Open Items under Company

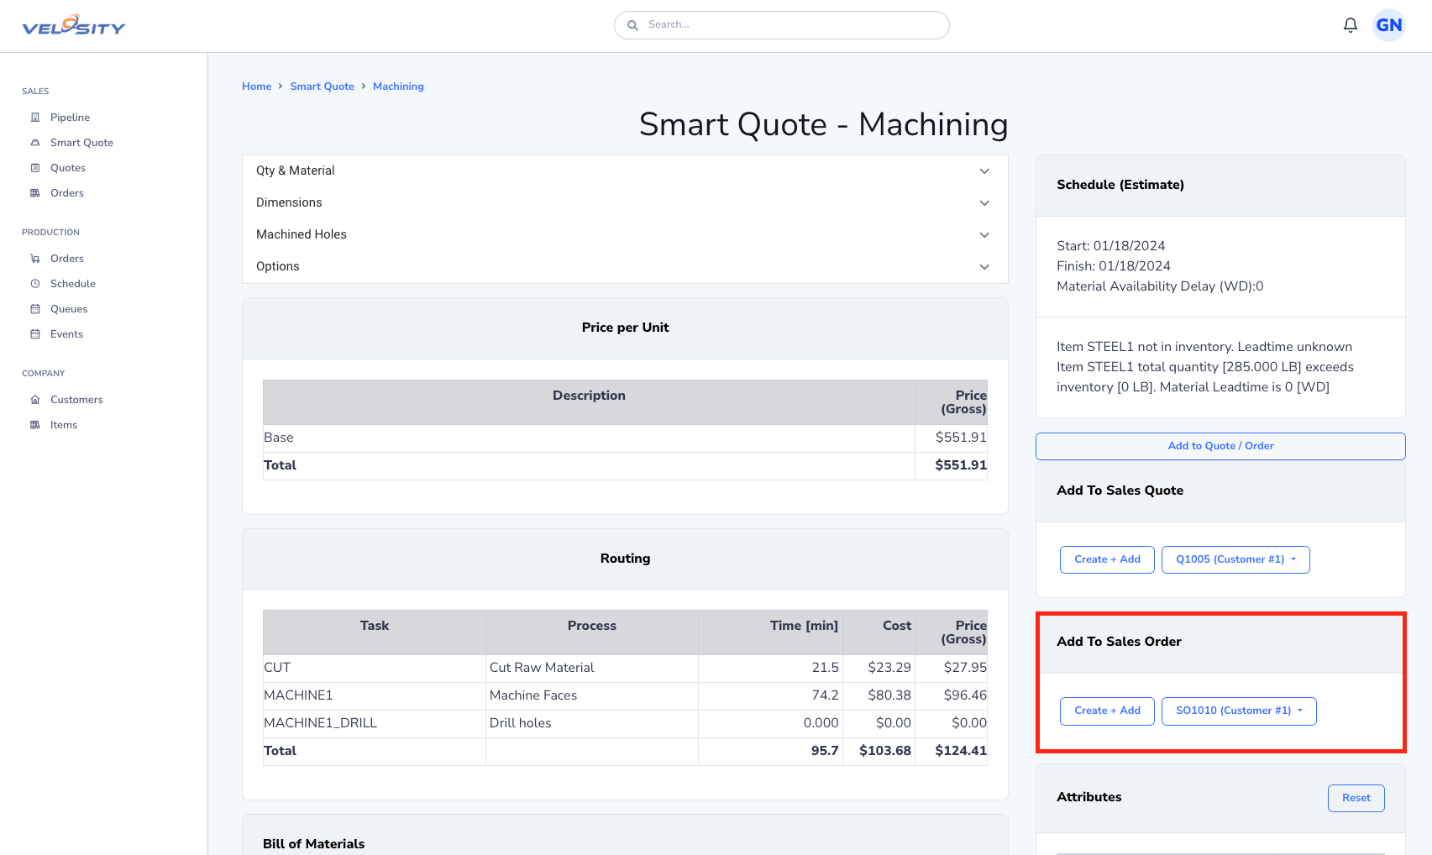(64, 425)
